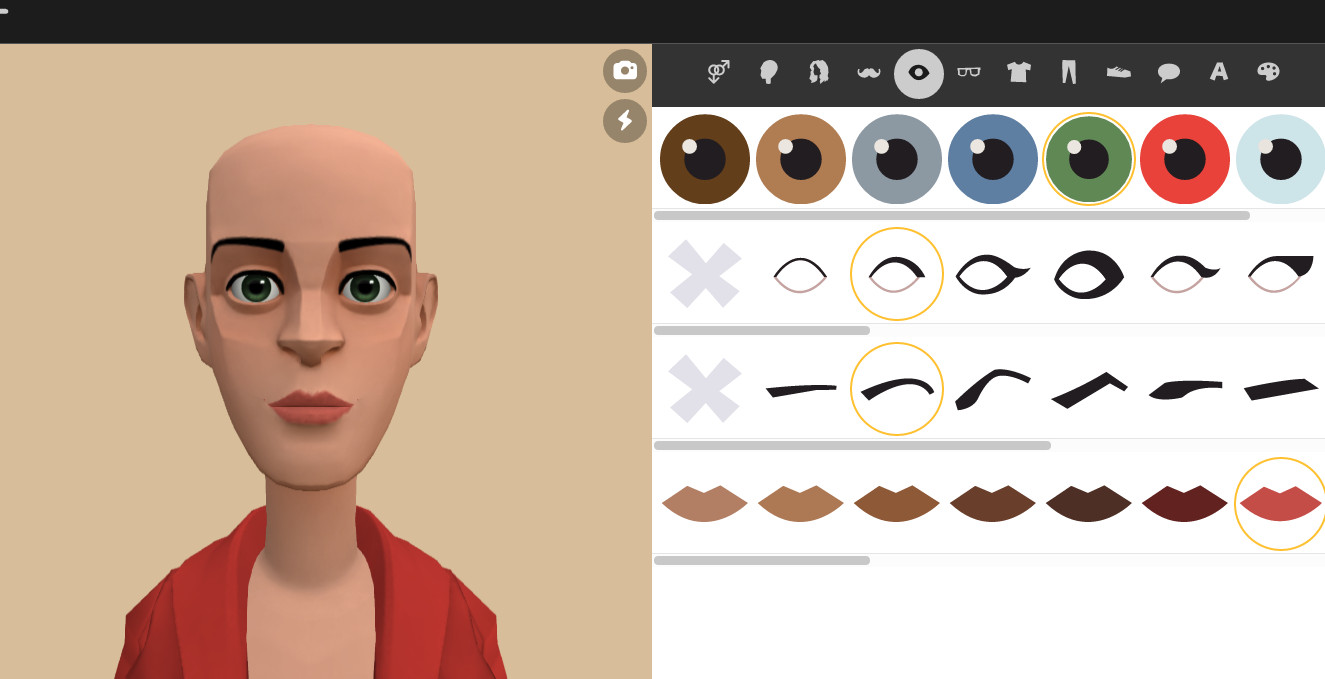The width and height of the screenshot is (1325, 679).
Task: Select the circled curved arch eyebrow
Action: [x=897, y=389]
